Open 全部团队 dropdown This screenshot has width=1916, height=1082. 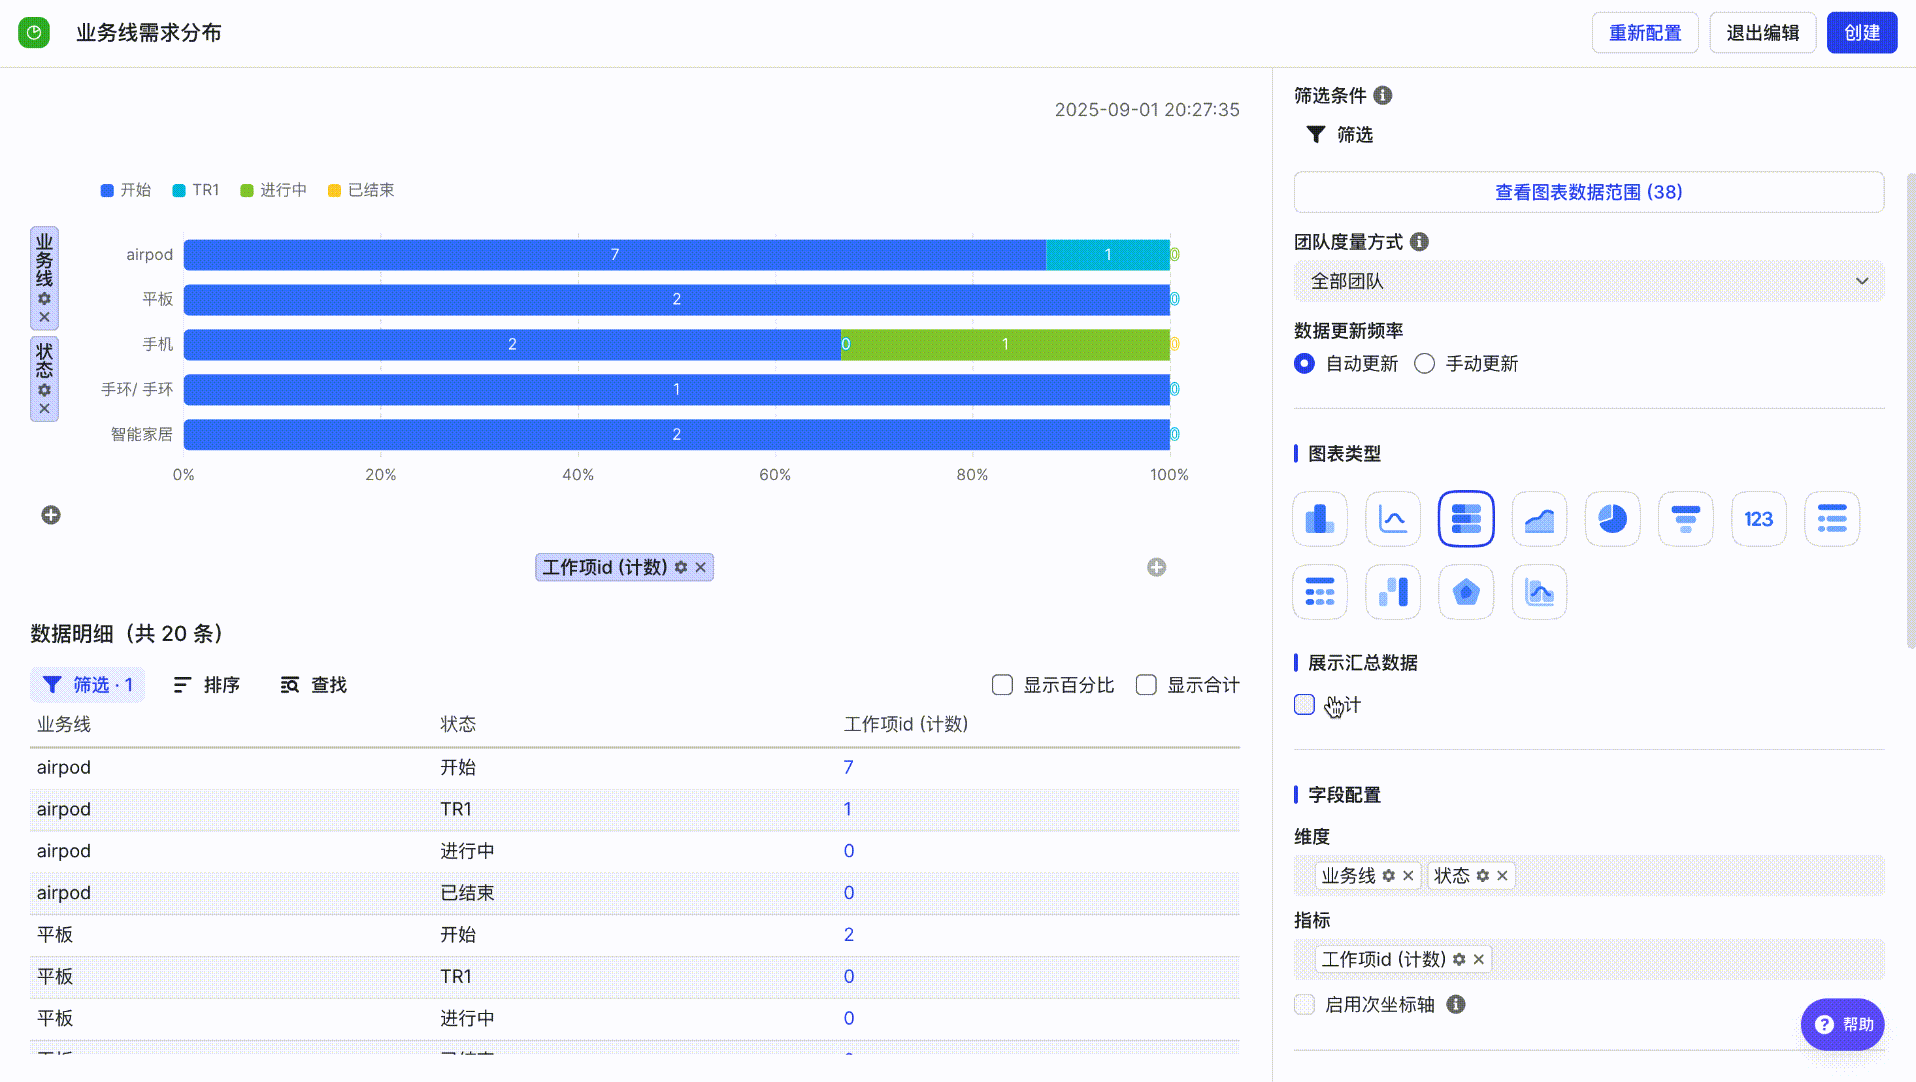[x=1589, y=282]
